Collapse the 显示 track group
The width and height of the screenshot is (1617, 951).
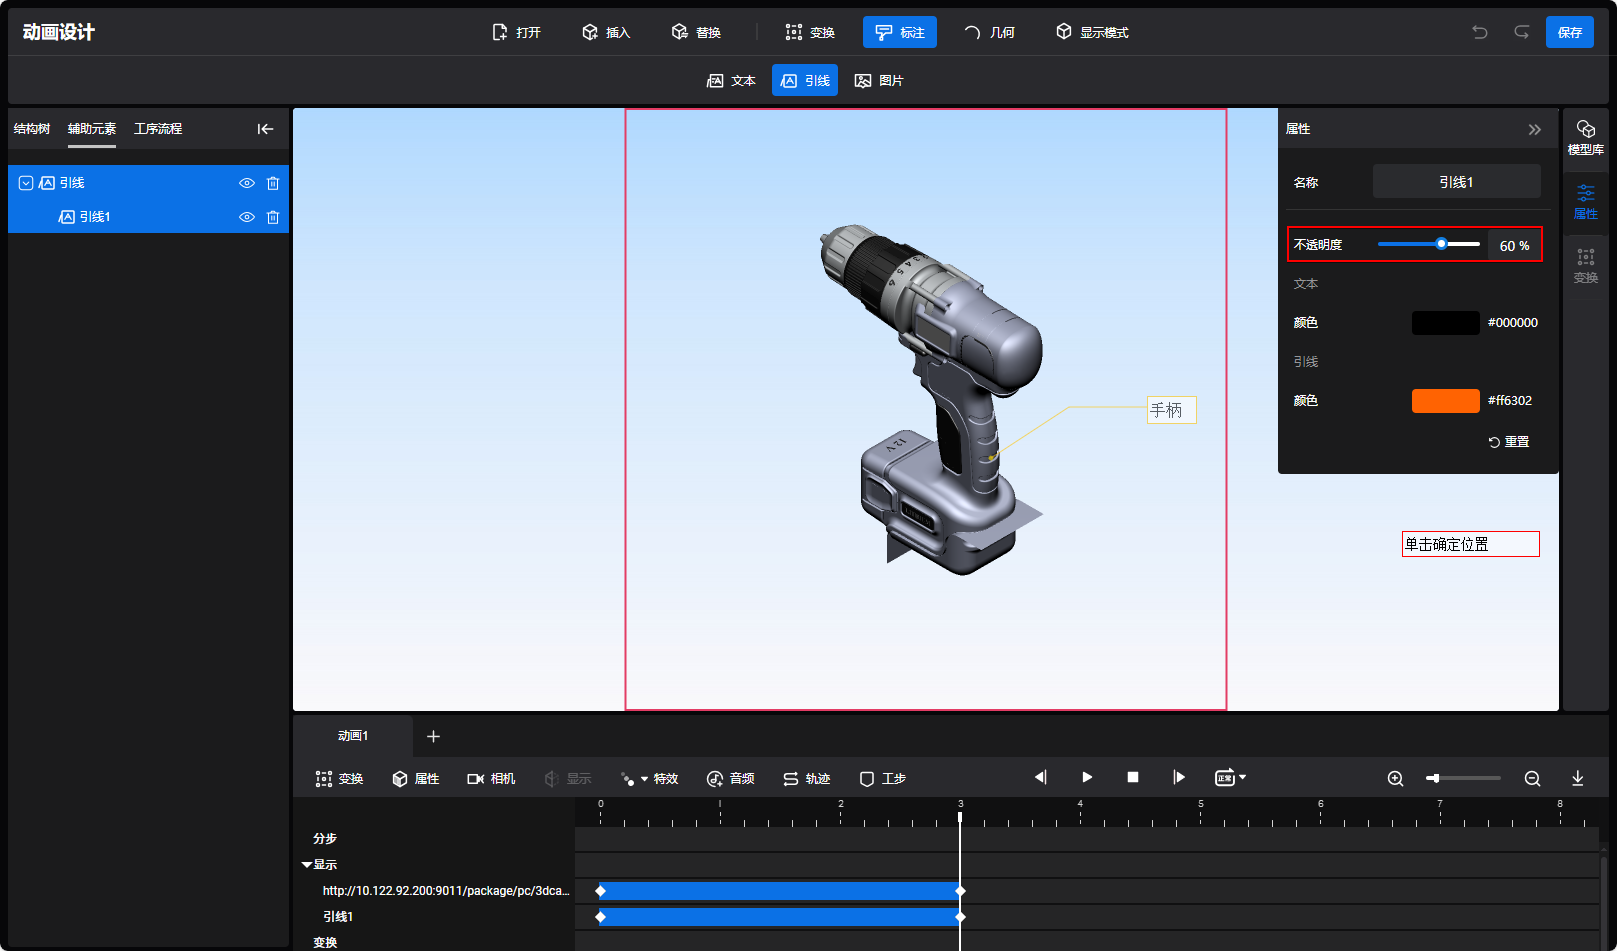(x=307, y=864)
